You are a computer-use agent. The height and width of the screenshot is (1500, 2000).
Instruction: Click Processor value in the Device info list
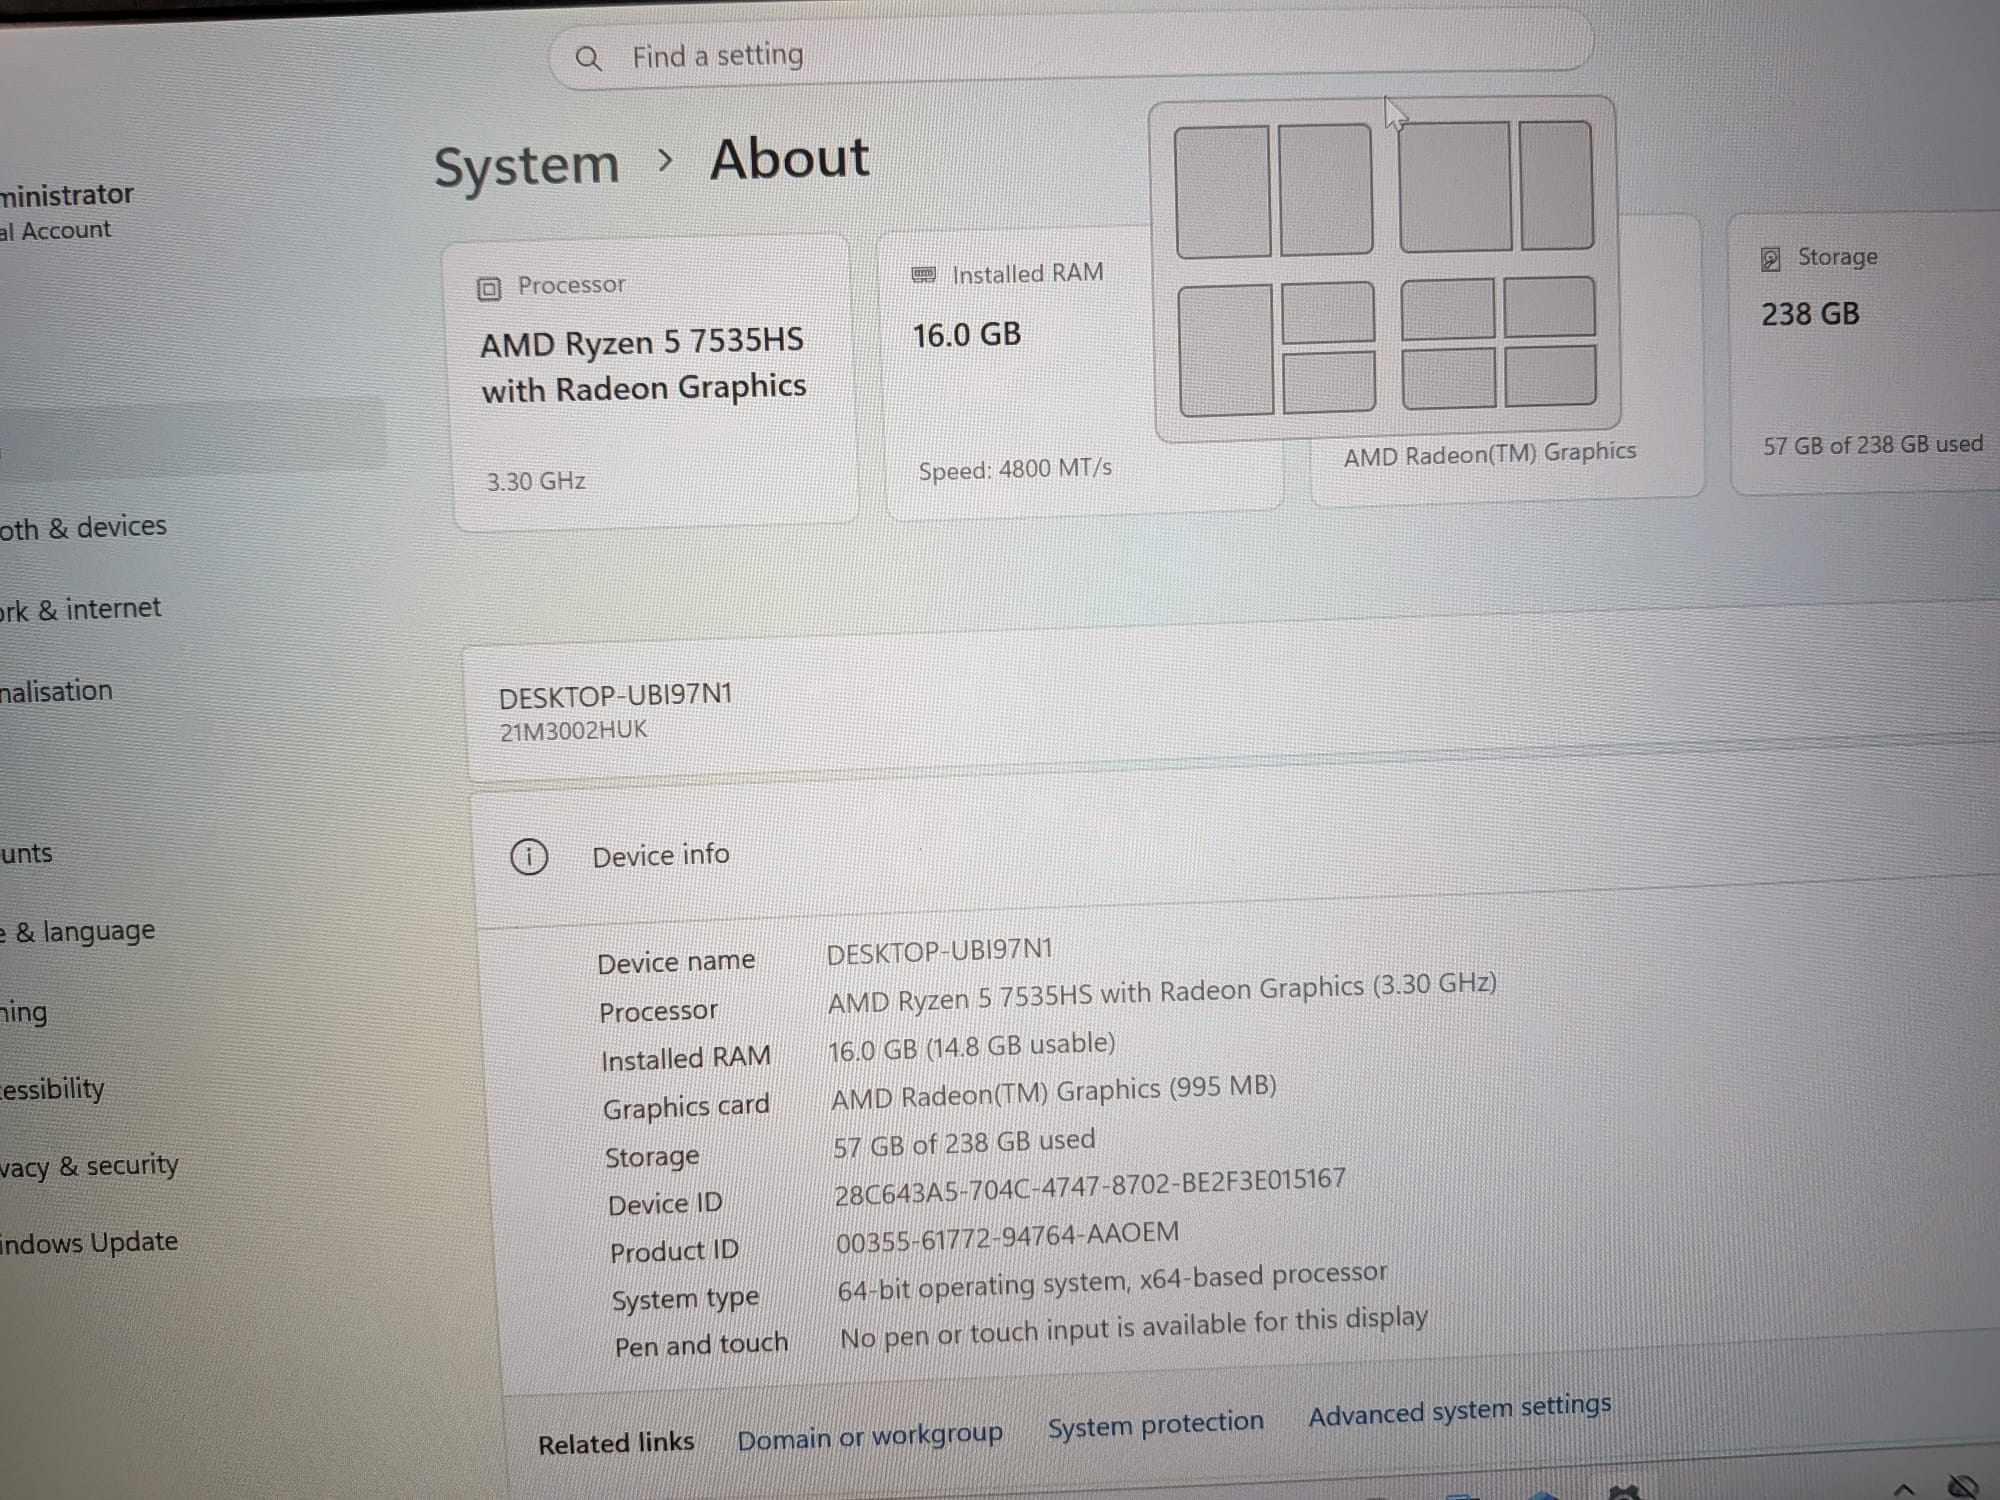click(x=1162, y=992)
